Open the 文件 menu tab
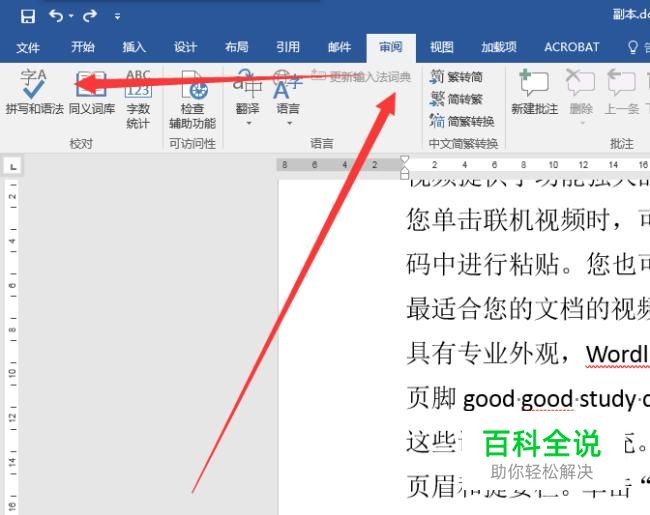The height and width of the screenshot is (515, 650). [x=28, y=48]
